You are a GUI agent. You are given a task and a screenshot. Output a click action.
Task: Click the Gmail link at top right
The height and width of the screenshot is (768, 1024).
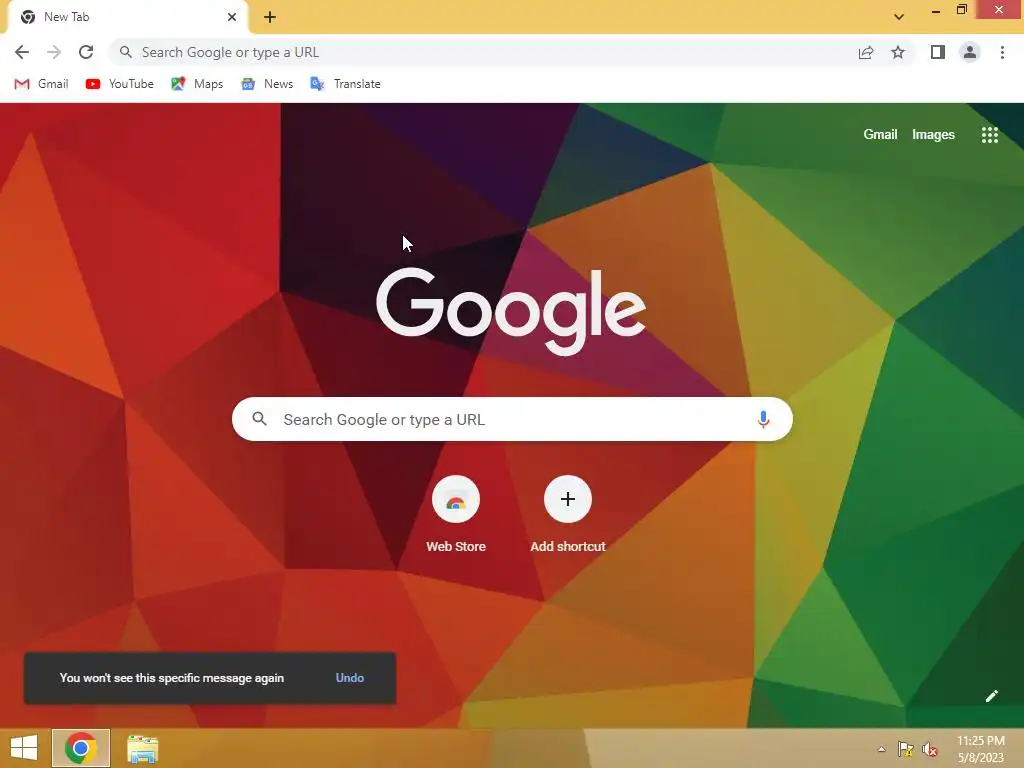(880, 135)
